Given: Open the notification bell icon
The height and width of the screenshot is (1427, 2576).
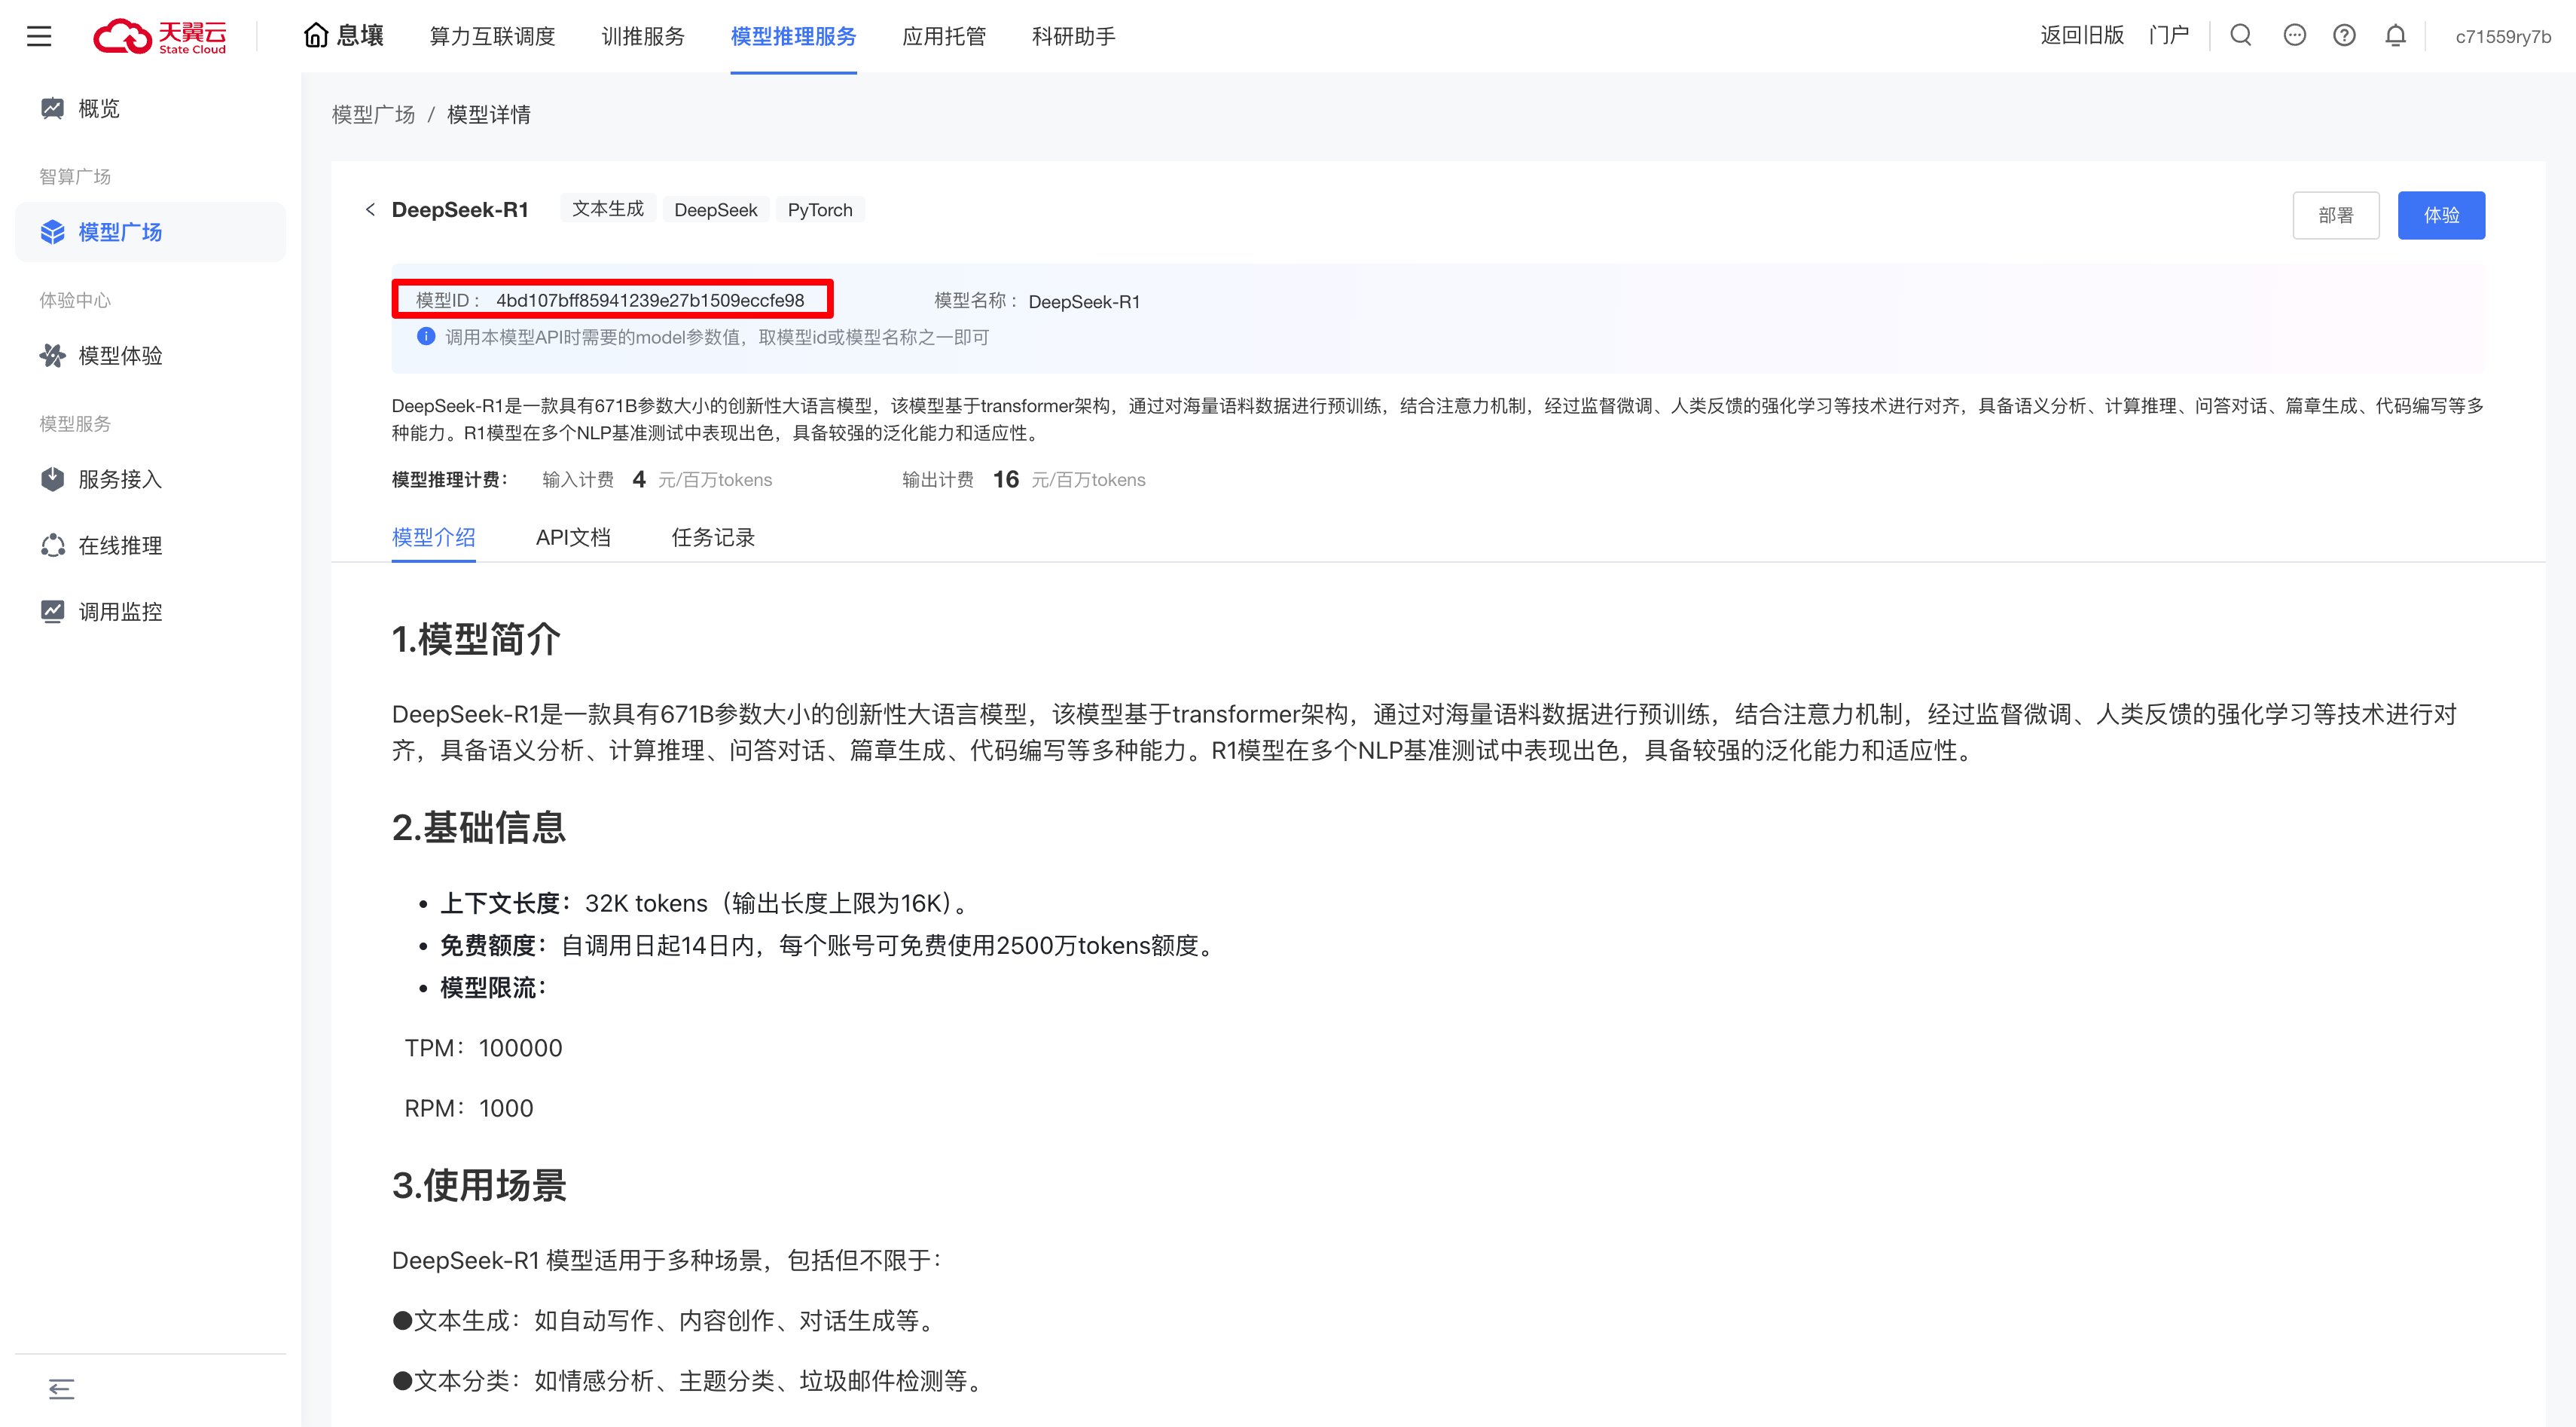Looking at the screenshot, I should [2395, 36].
